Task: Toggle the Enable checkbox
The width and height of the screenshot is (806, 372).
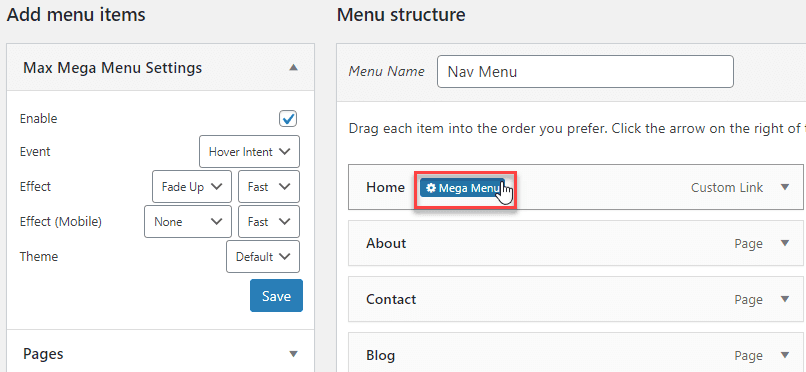Action: (x=288, y=118)
